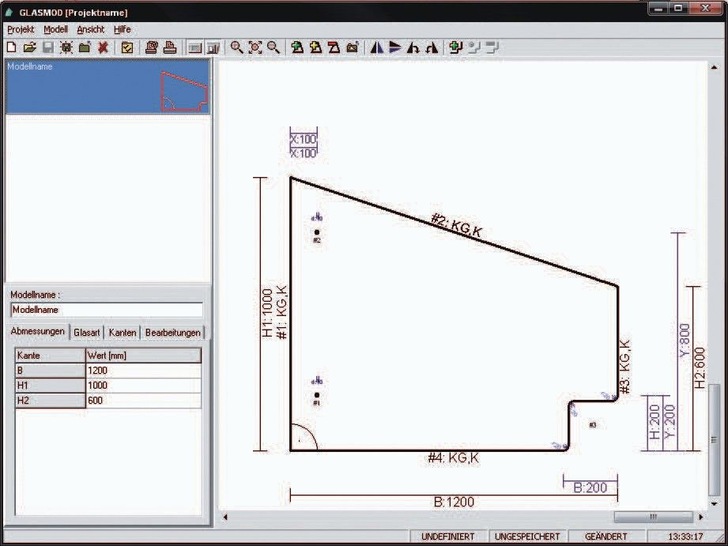The image size is (728, 546).
Task: Click the grayed floppy disk save icon
Action: point(48,47)
